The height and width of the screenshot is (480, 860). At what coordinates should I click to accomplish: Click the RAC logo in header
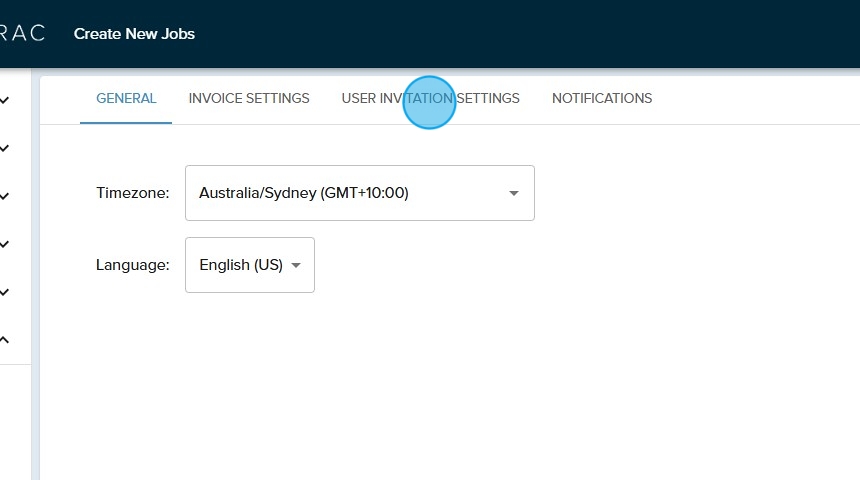coord(22,34)
